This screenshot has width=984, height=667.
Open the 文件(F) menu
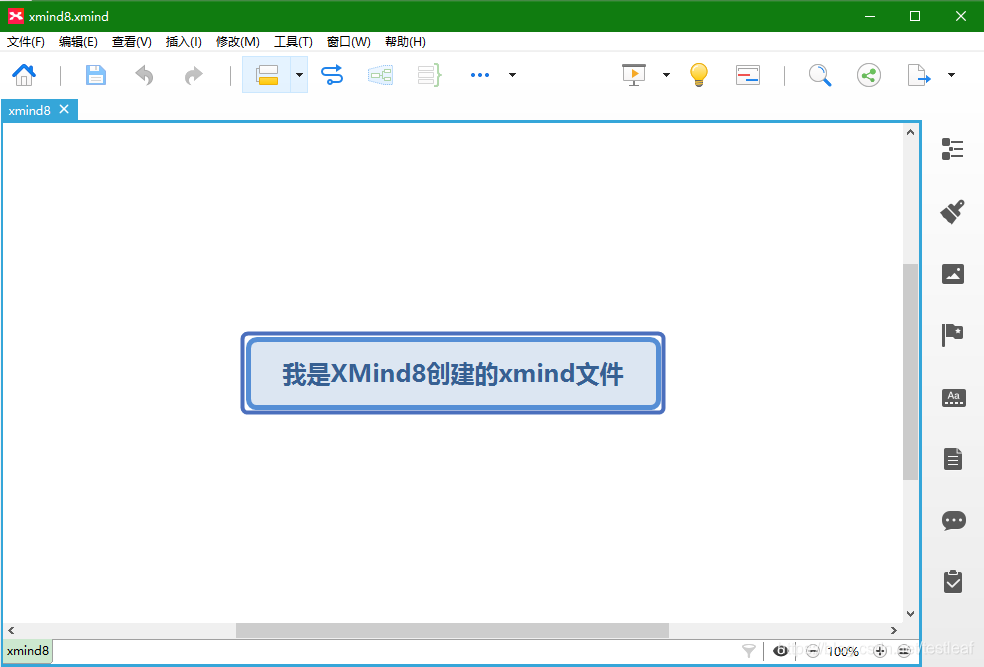26,41
